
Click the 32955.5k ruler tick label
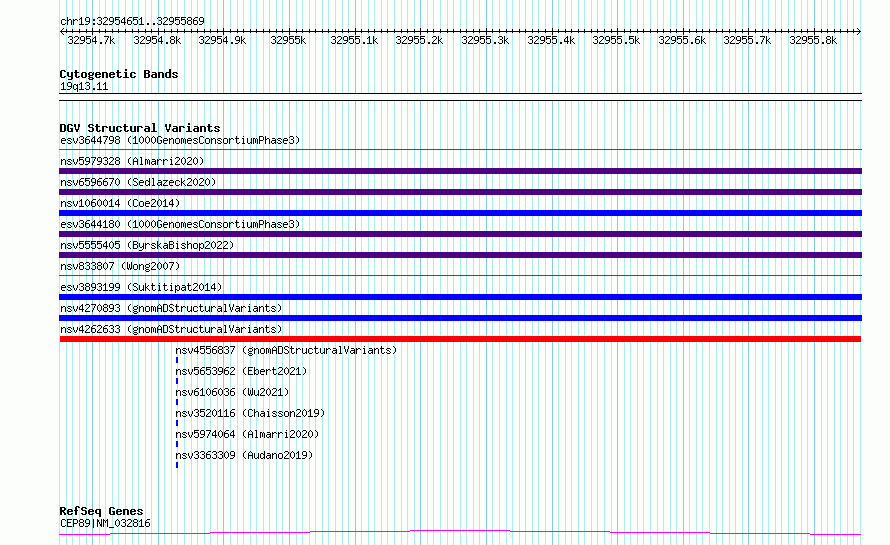[616, 40]
